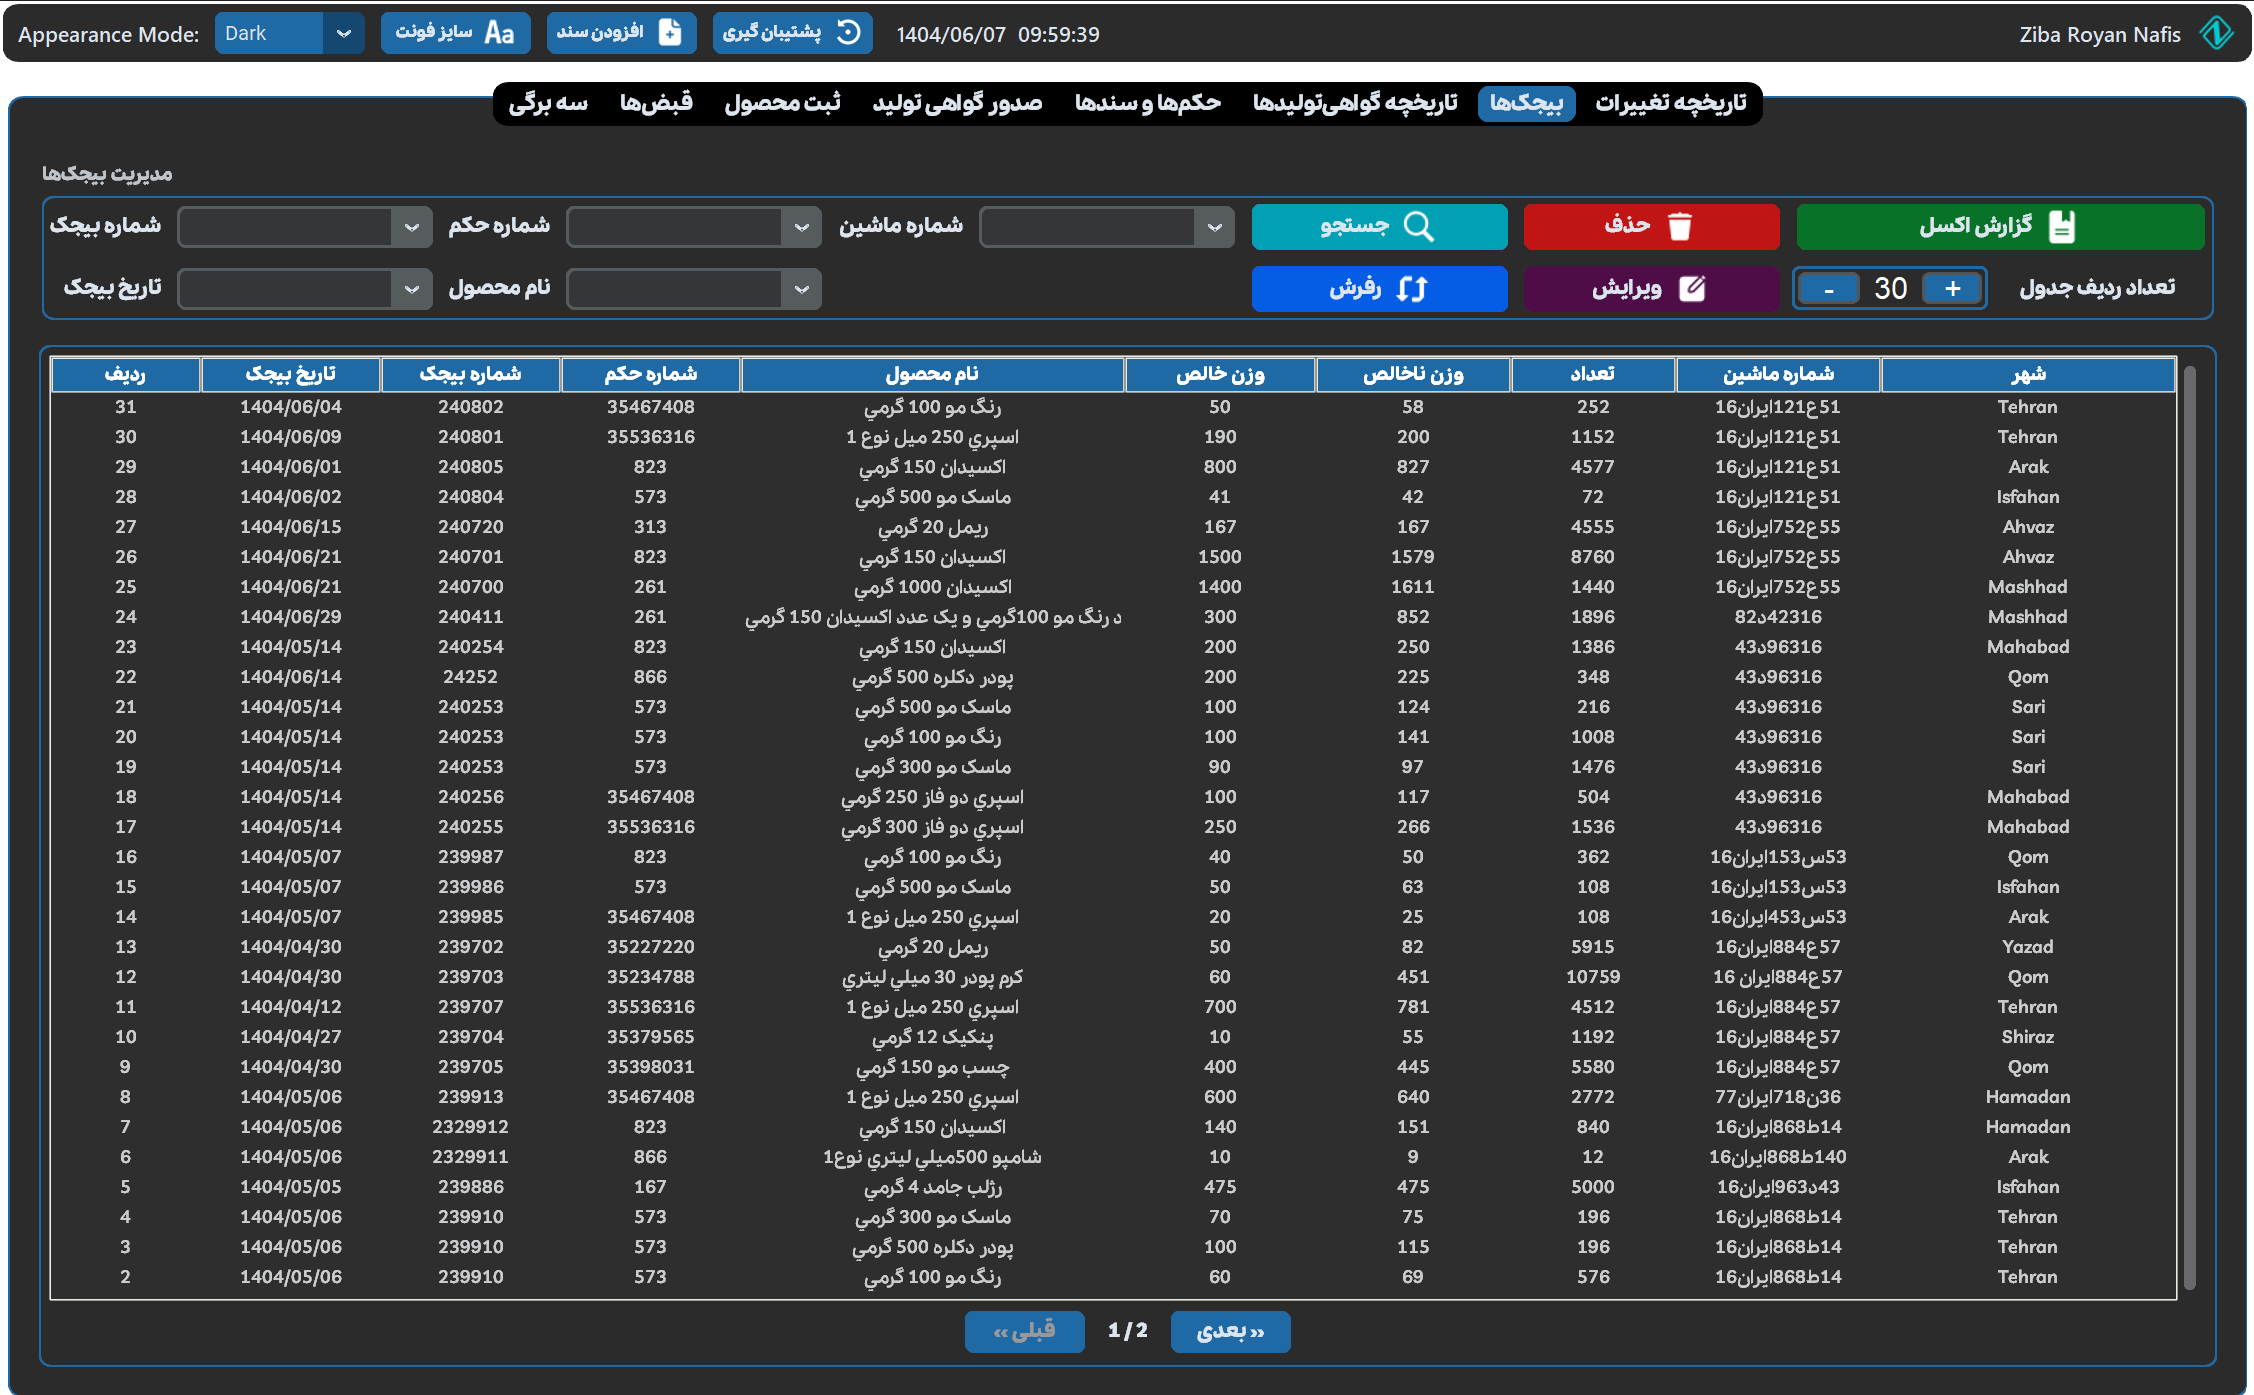Screen dimensions: 2254x1395
Task: Increase table row count with plus
Action: [1952, 289]
